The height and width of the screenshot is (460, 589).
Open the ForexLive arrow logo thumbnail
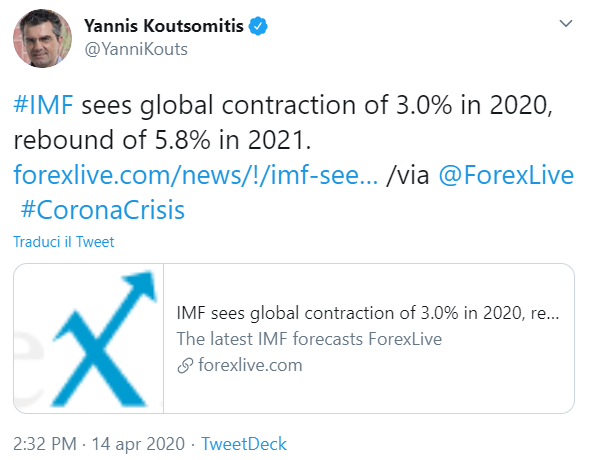click(x=89, y=338)
